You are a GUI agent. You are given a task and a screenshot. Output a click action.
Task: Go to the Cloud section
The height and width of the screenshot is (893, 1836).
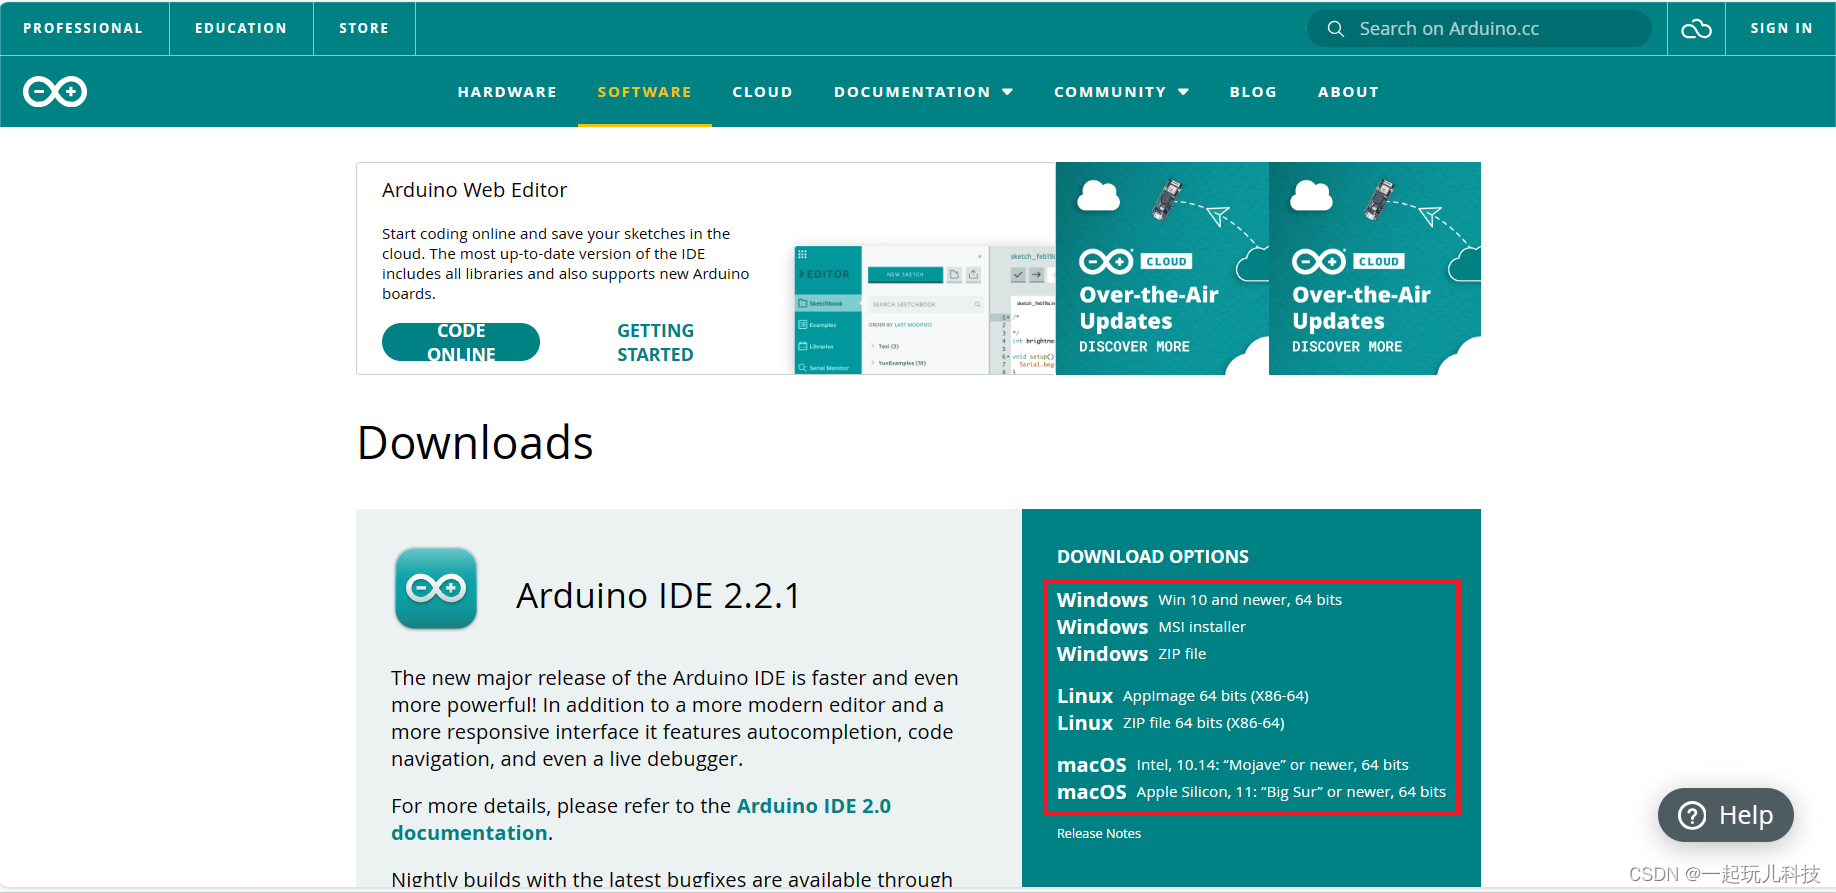[762, 92]
